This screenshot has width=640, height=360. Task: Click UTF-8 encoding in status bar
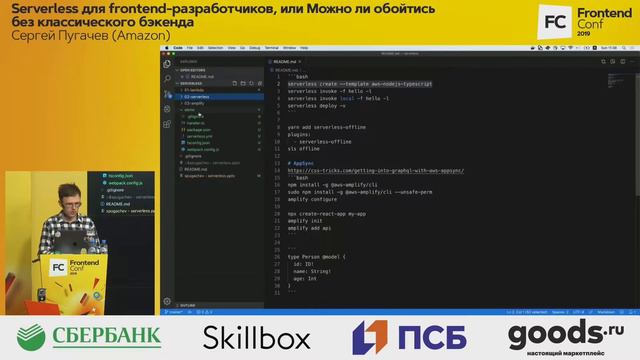[x=578, y=312]
